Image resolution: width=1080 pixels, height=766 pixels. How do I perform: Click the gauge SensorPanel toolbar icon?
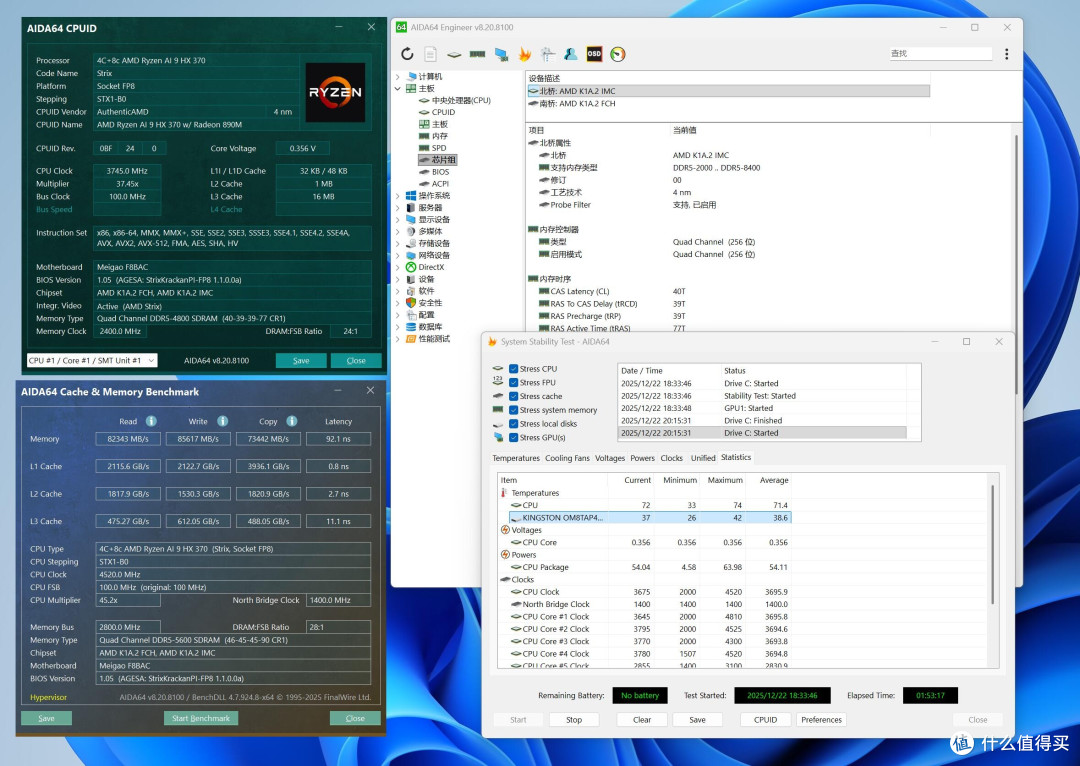coord(618,54)
